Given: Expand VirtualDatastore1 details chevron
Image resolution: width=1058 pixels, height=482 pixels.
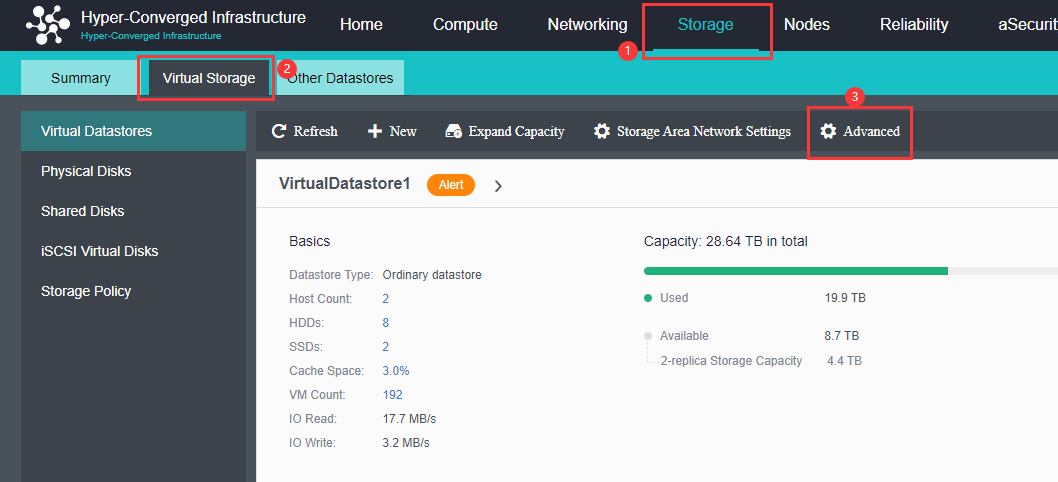Looking at the screenshot, I should tap(498, 186).
